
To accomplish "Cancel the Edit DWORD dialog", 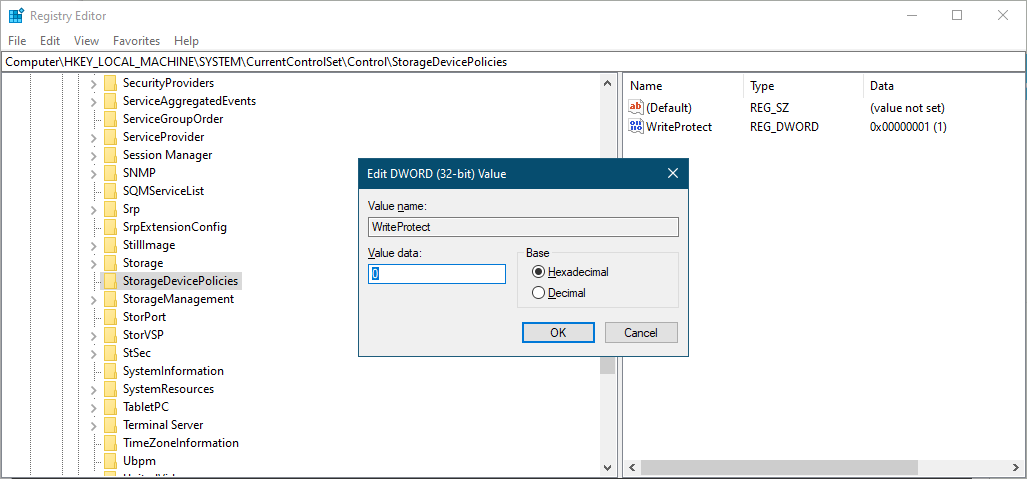I will (x=641, y=332).
